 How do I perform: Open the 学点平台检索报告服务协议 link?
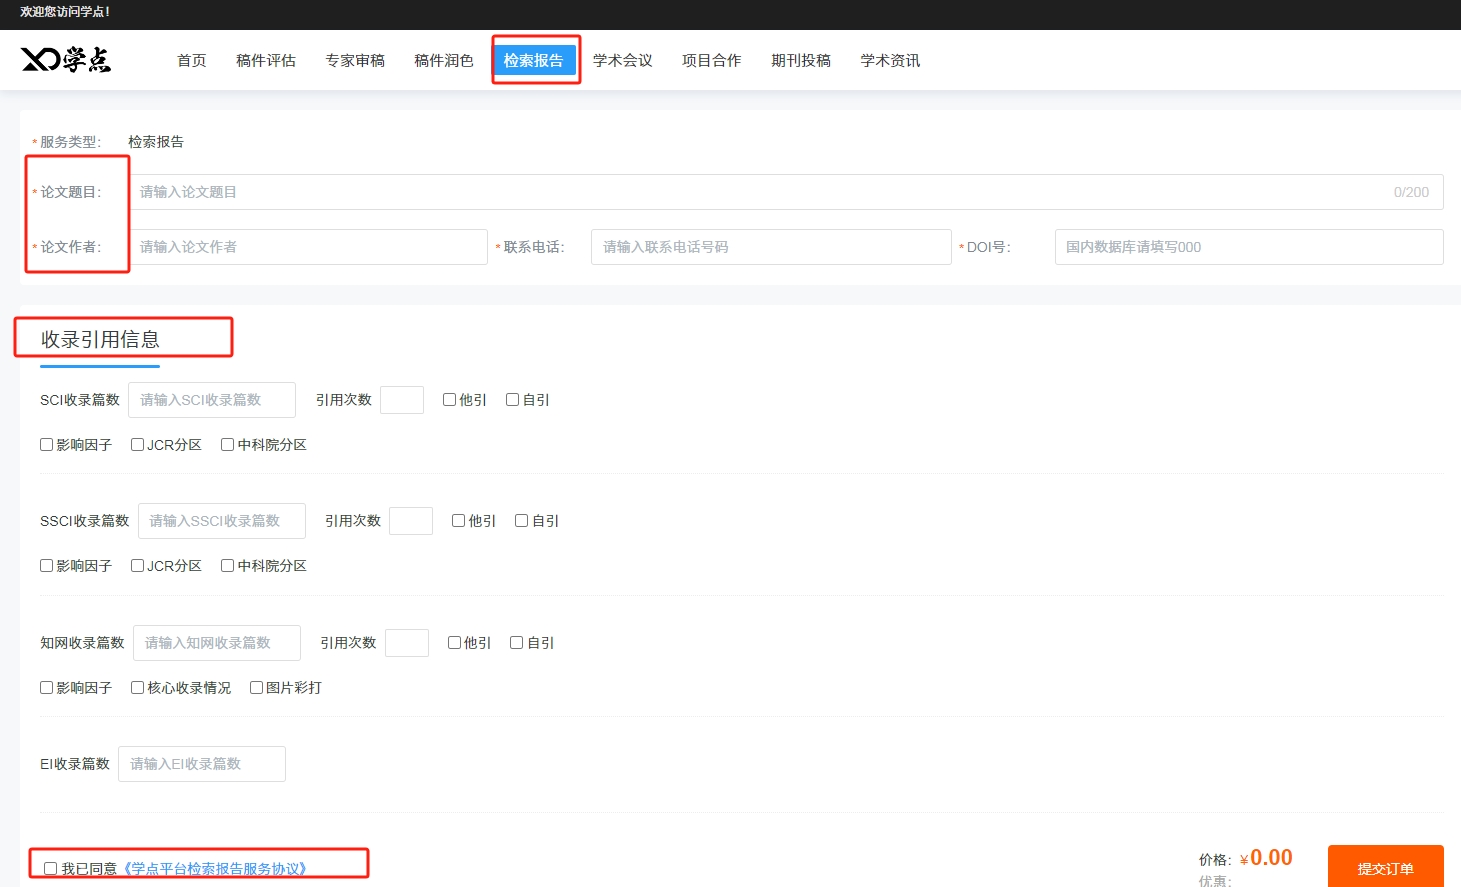click(x=215, y=869)
